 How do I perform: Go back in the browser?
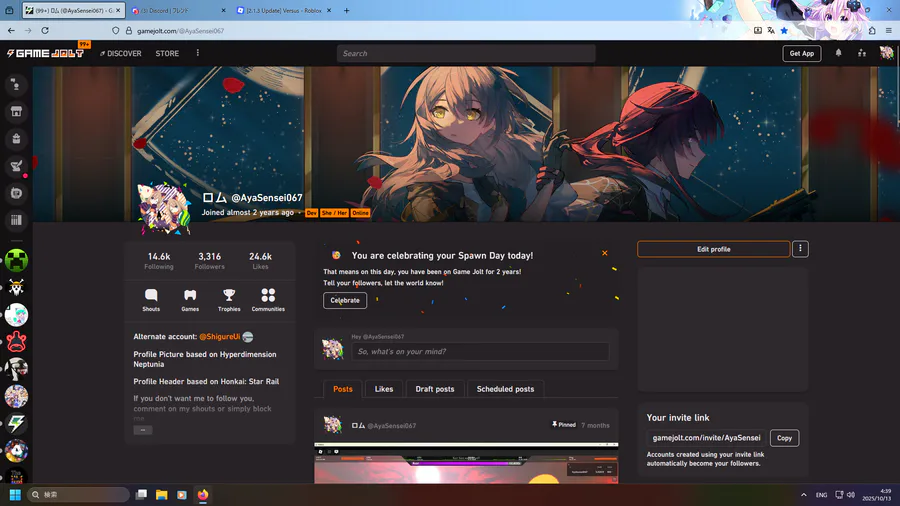[11, 30]
